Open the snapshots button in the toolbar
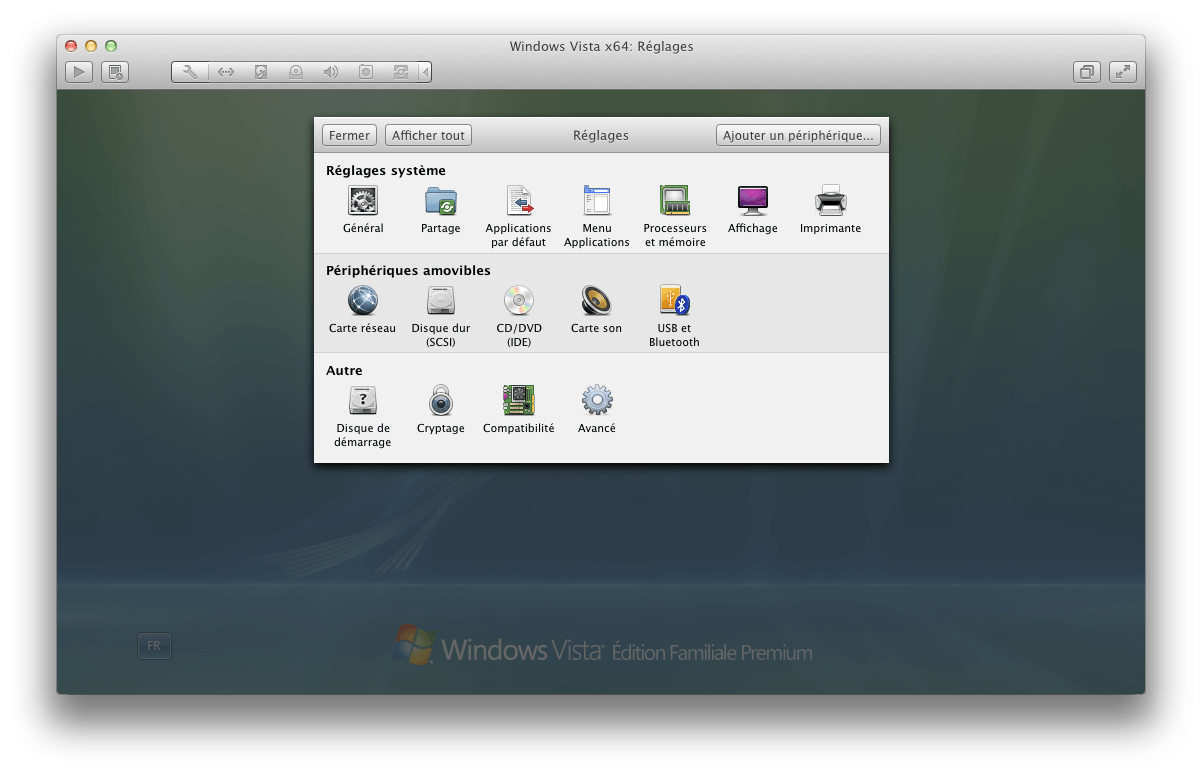Screen dimensions: 1202x773 point(115,72)
